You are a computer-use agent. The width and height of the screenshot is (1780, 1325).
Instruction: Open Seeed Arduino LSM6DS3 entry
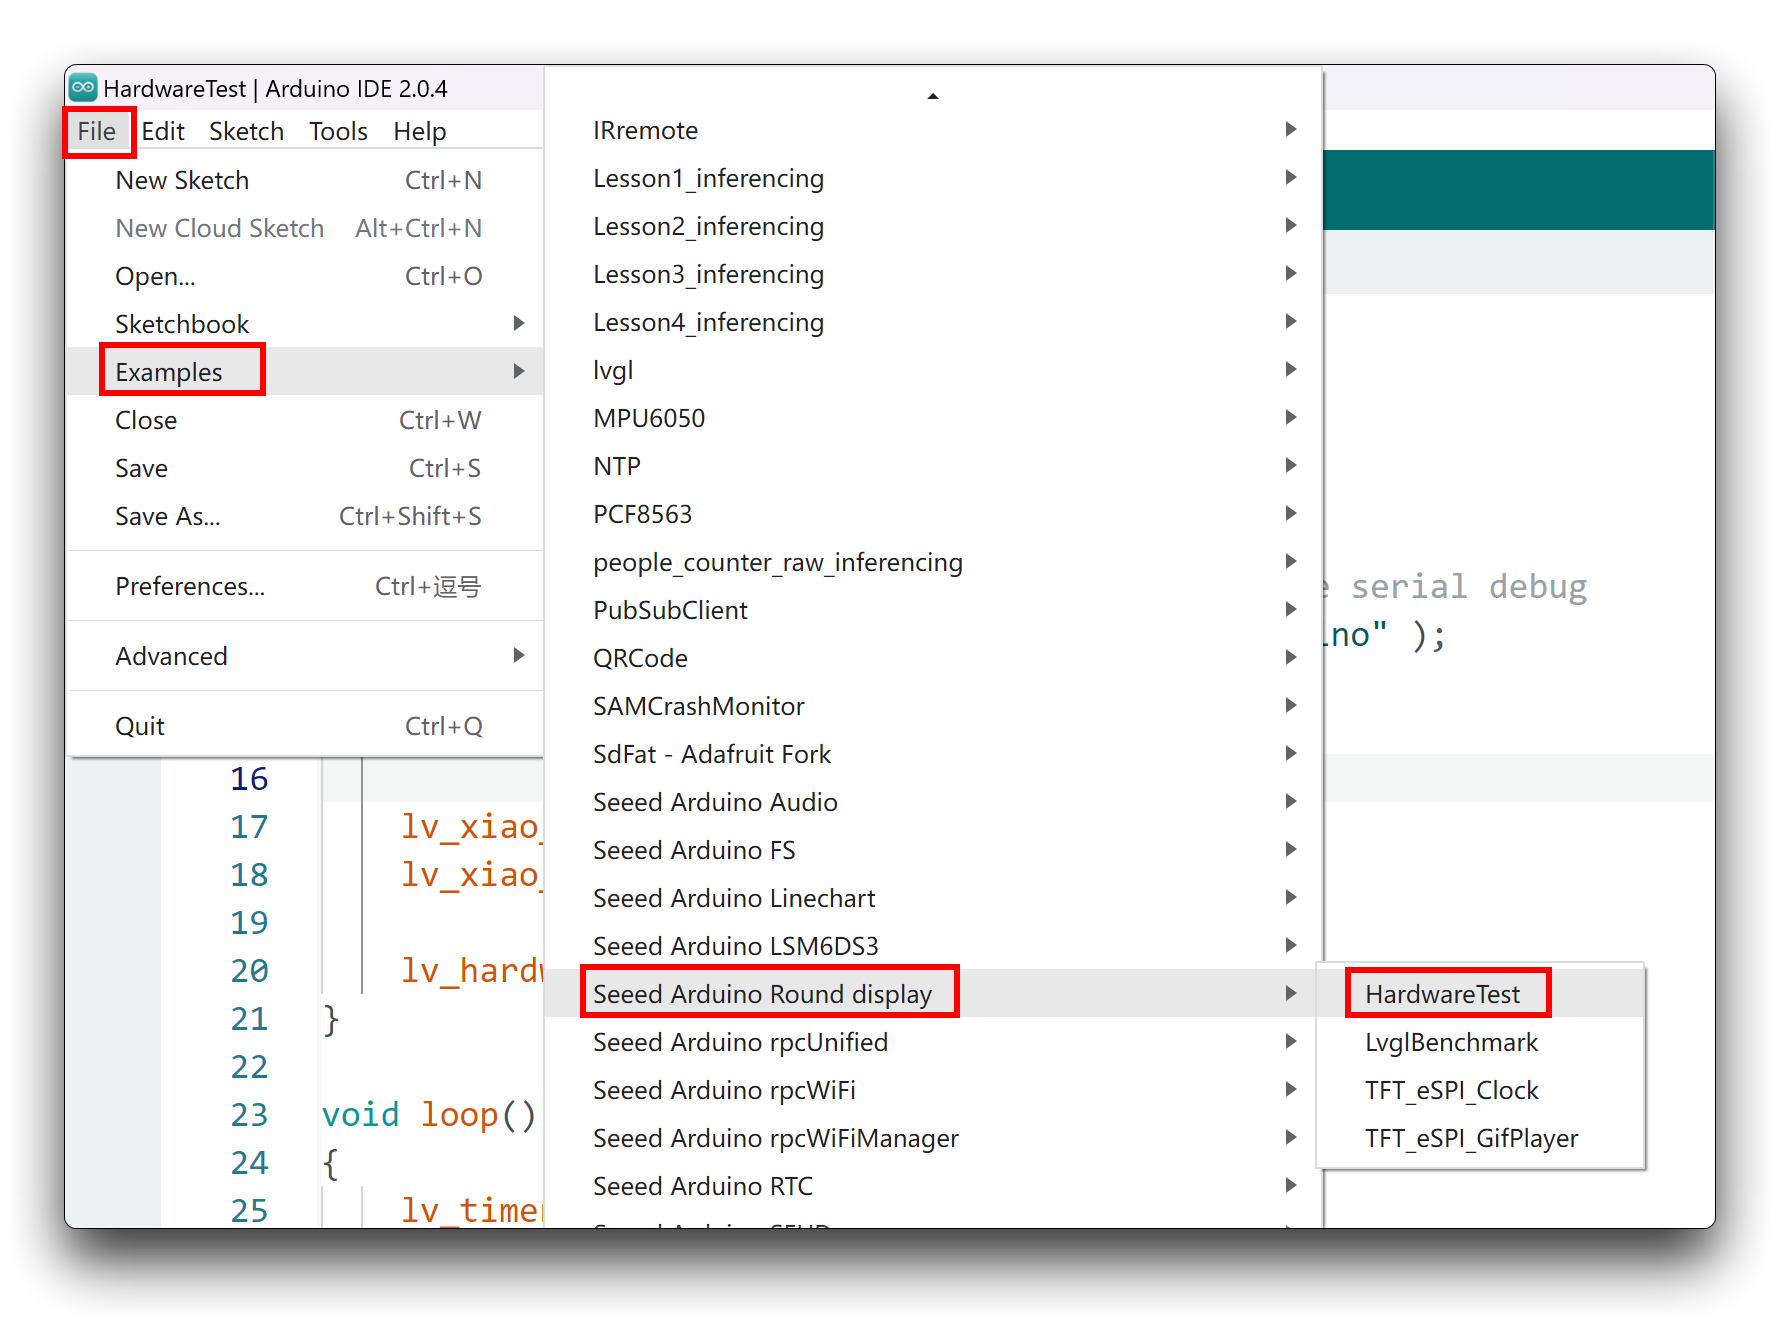tap(933, 946)
